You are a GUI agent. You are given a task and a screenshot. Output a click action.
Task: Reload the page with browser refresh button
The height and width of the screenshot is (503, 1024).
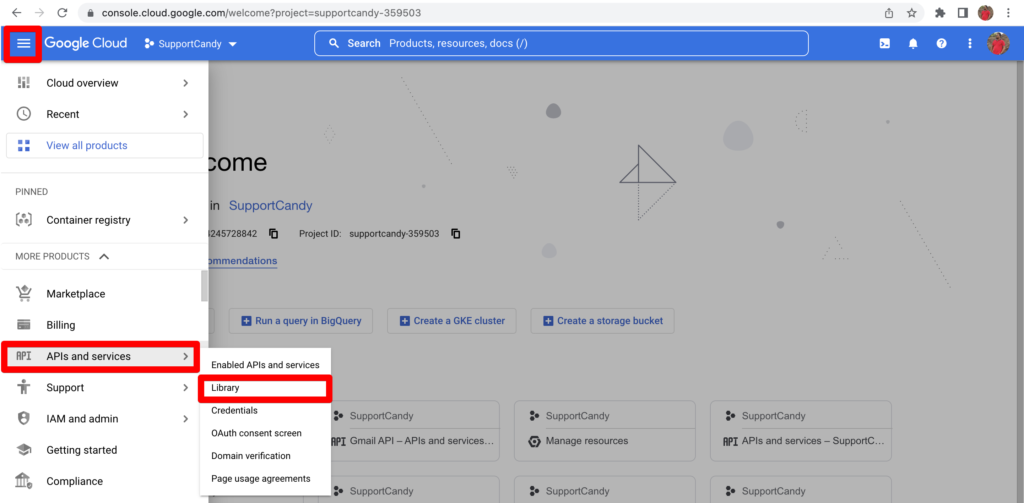pos(62,12)
